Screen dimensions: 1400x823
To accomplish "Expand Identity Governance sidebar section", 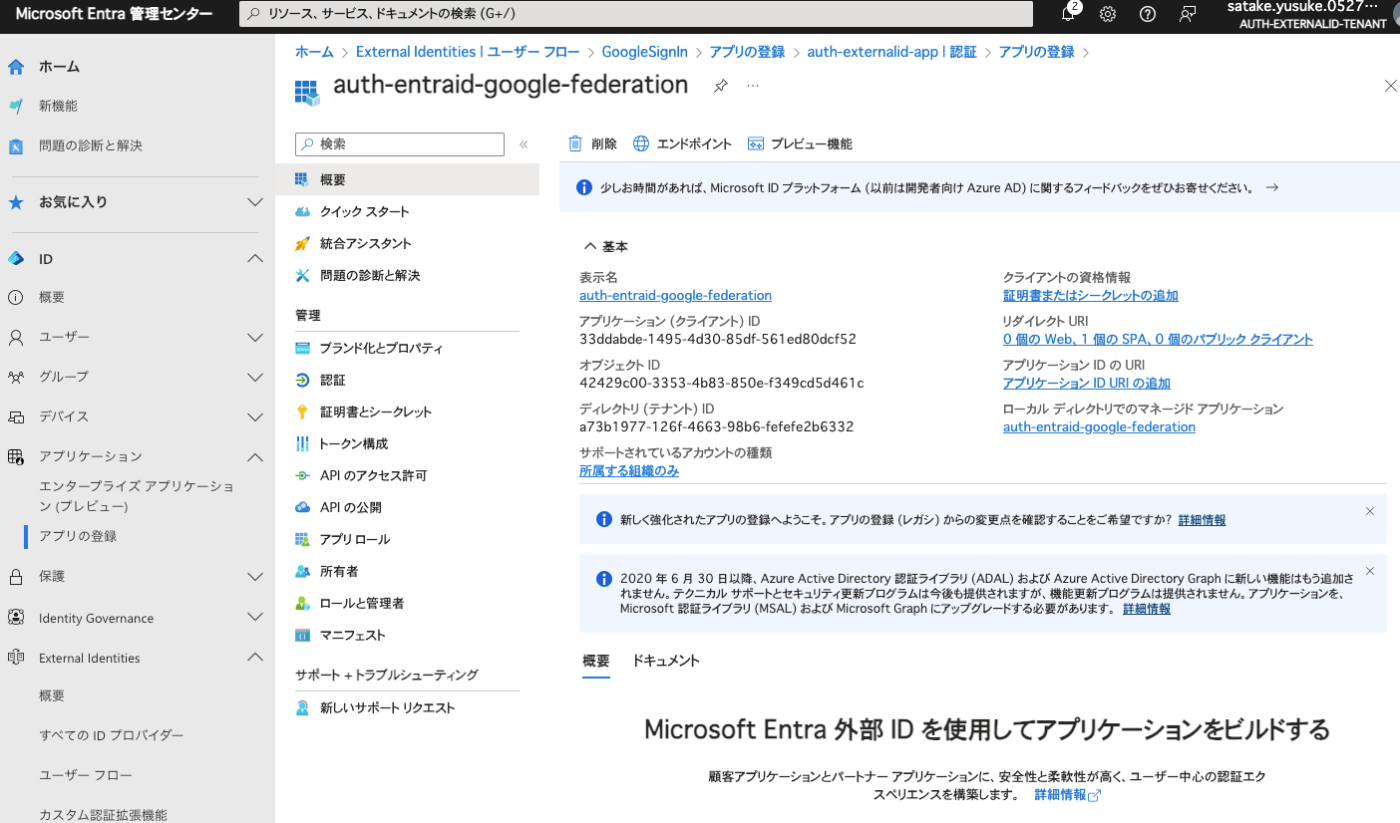I will pyautogui.click(x=255, y=618).
